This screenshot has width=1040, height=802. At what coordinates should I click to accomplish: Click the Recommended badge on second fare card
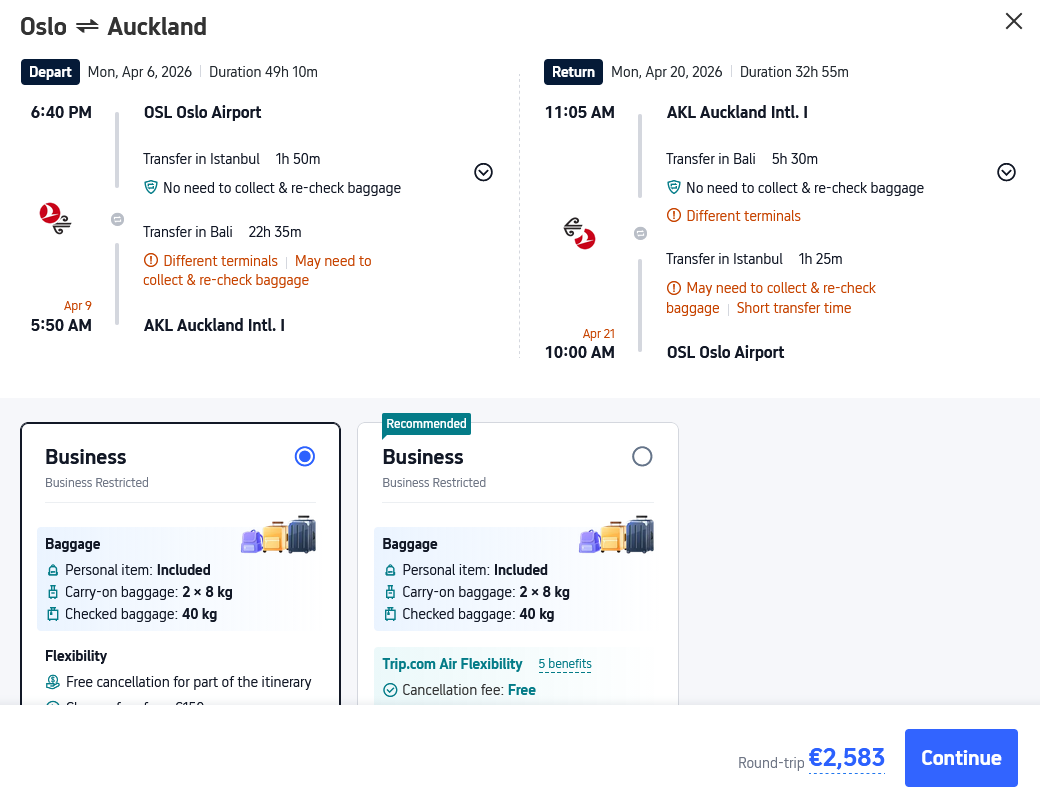tap(426, 424)
